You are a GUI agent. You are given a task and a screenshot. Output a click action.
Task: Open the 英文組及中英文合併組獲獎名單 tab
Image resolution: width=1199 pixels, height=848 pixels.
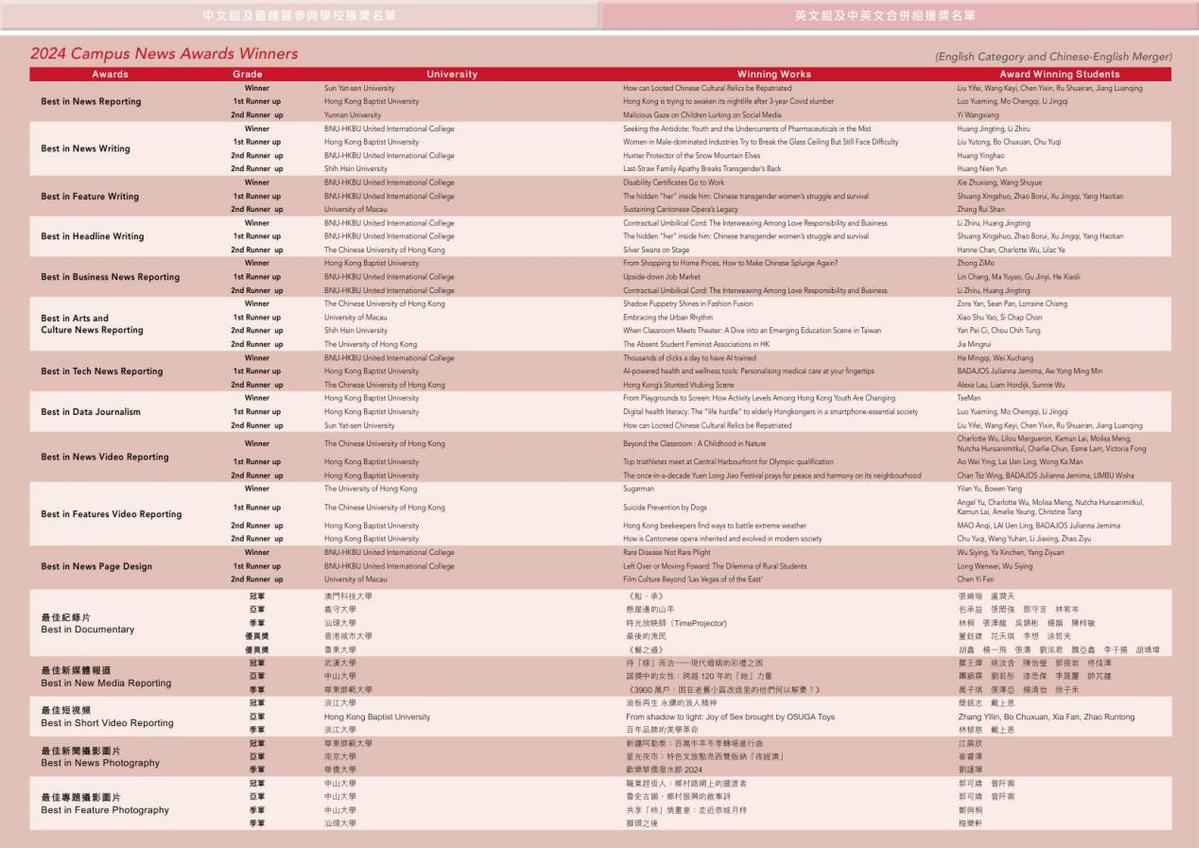[x=899, y=16]
